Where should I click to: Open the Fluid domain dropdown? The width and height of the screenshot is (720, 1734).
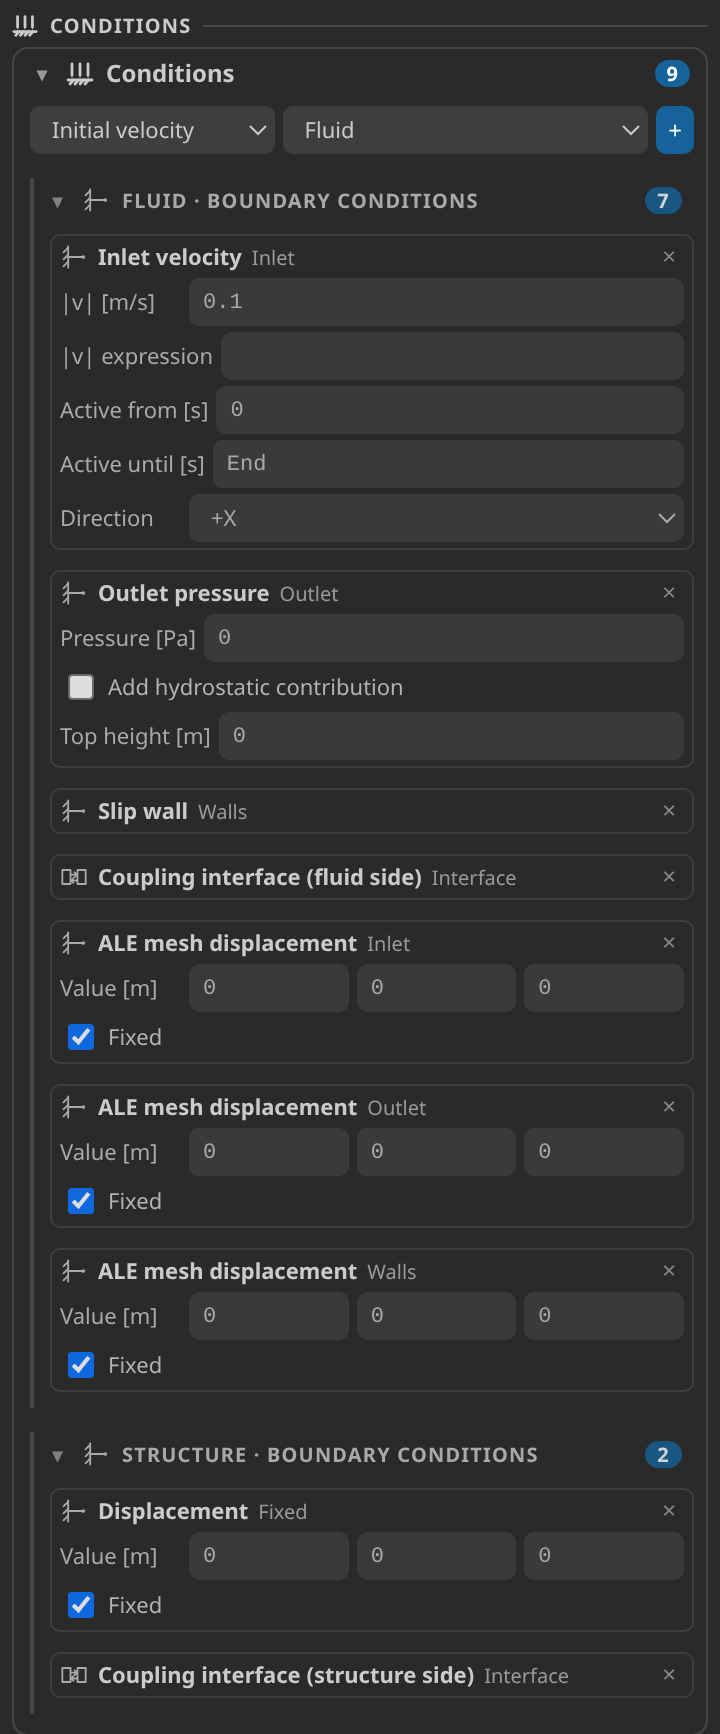(465, 131)
